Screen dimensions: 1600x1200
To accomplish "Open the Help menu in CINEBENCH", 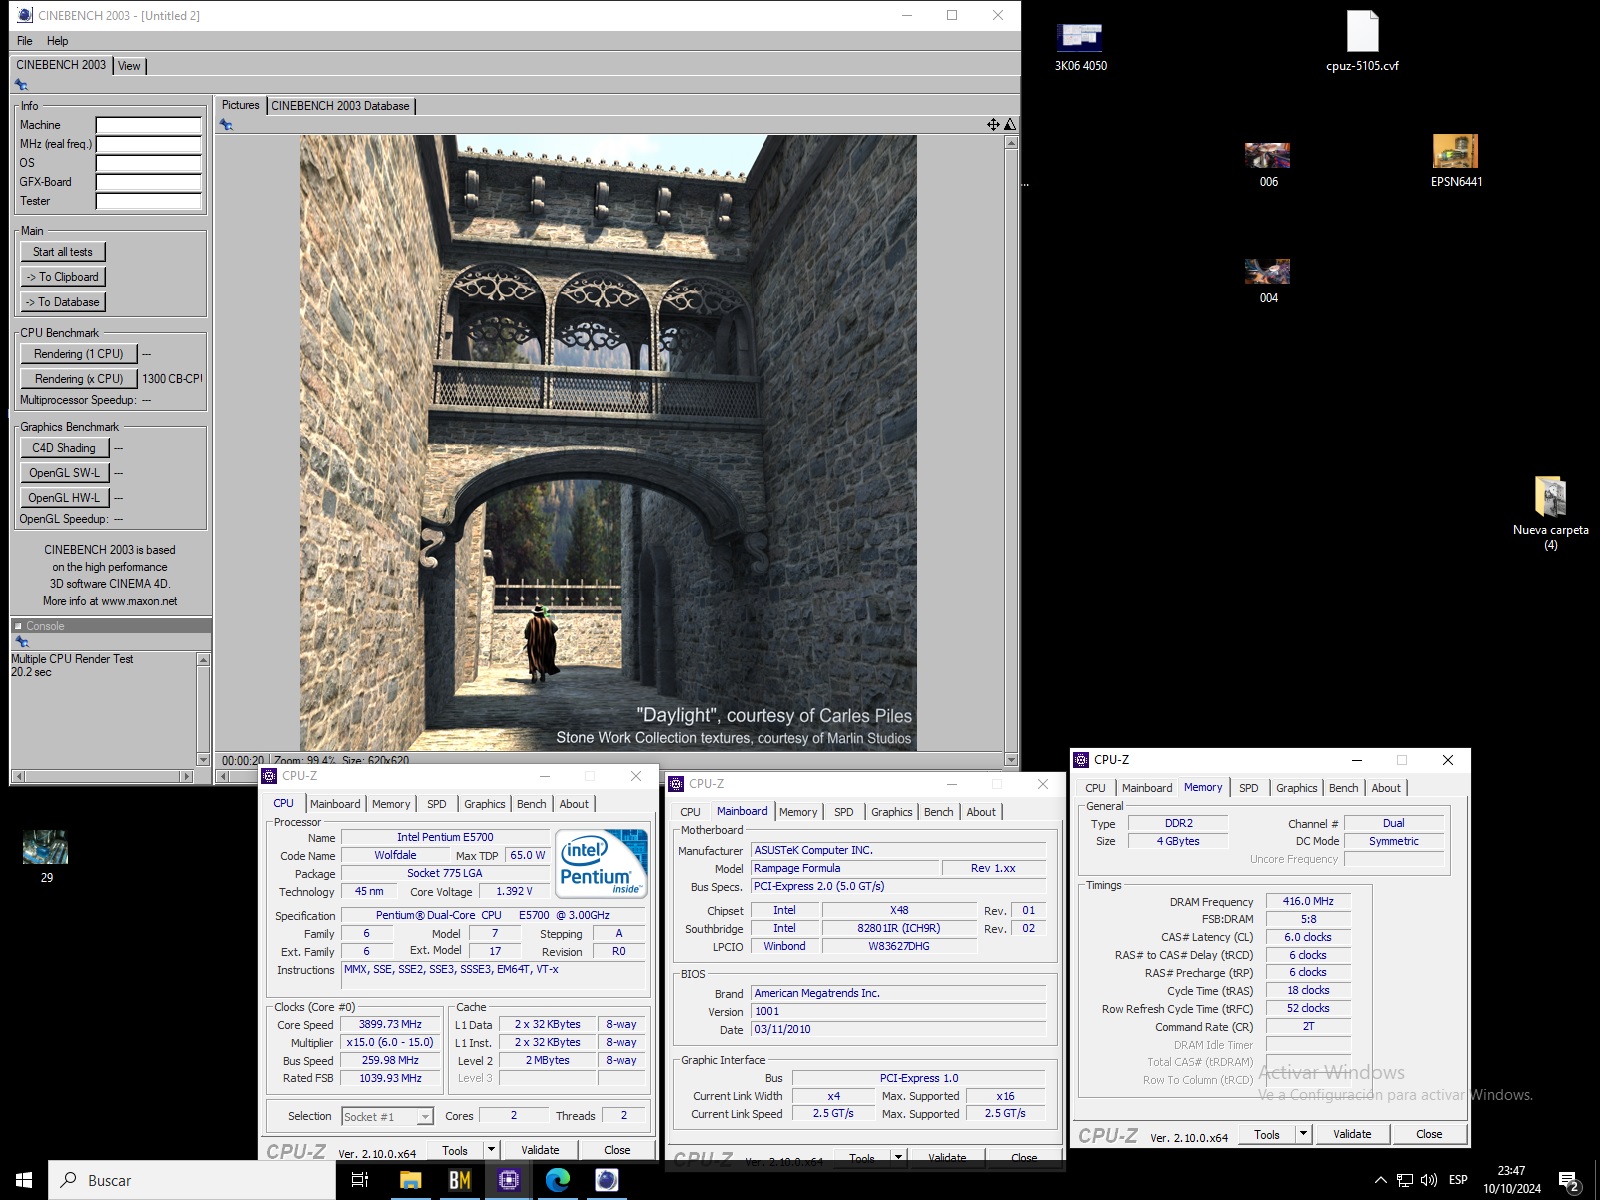I will pyautogui.click(x=58, y=41).
